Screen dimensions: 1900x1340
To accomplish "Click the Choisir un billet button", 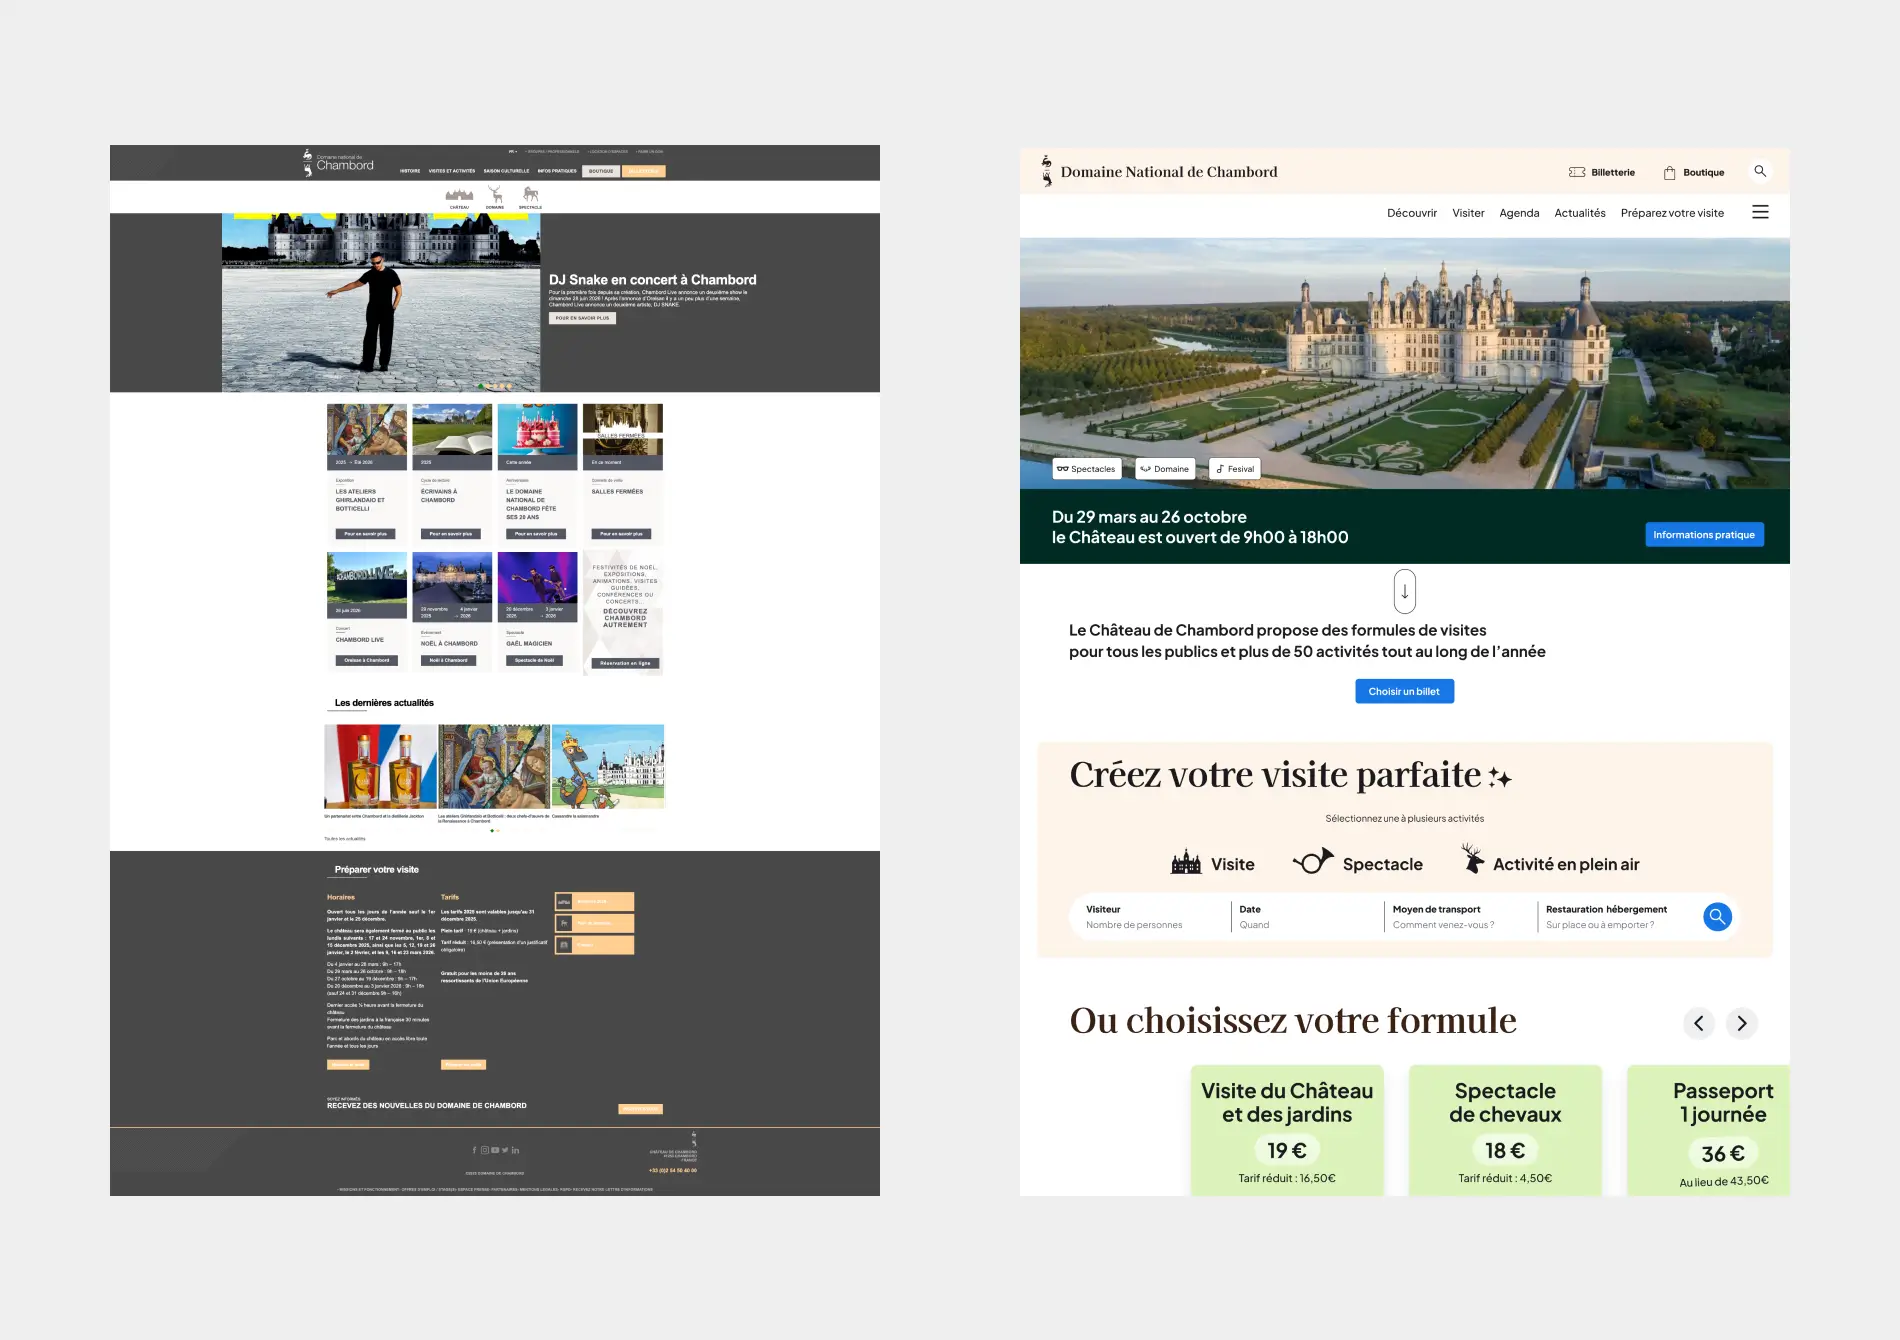I will (1404, 691).
